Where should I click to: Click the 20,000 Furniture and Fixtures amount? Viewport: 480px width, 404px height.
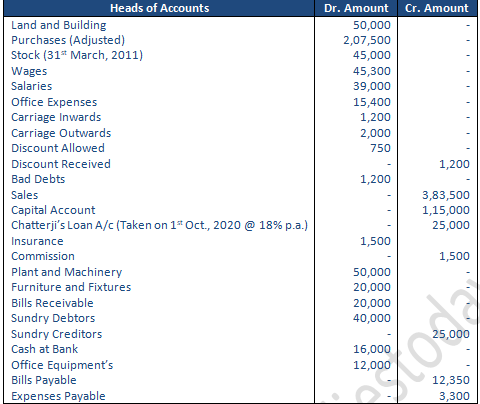tap(372, 287)
